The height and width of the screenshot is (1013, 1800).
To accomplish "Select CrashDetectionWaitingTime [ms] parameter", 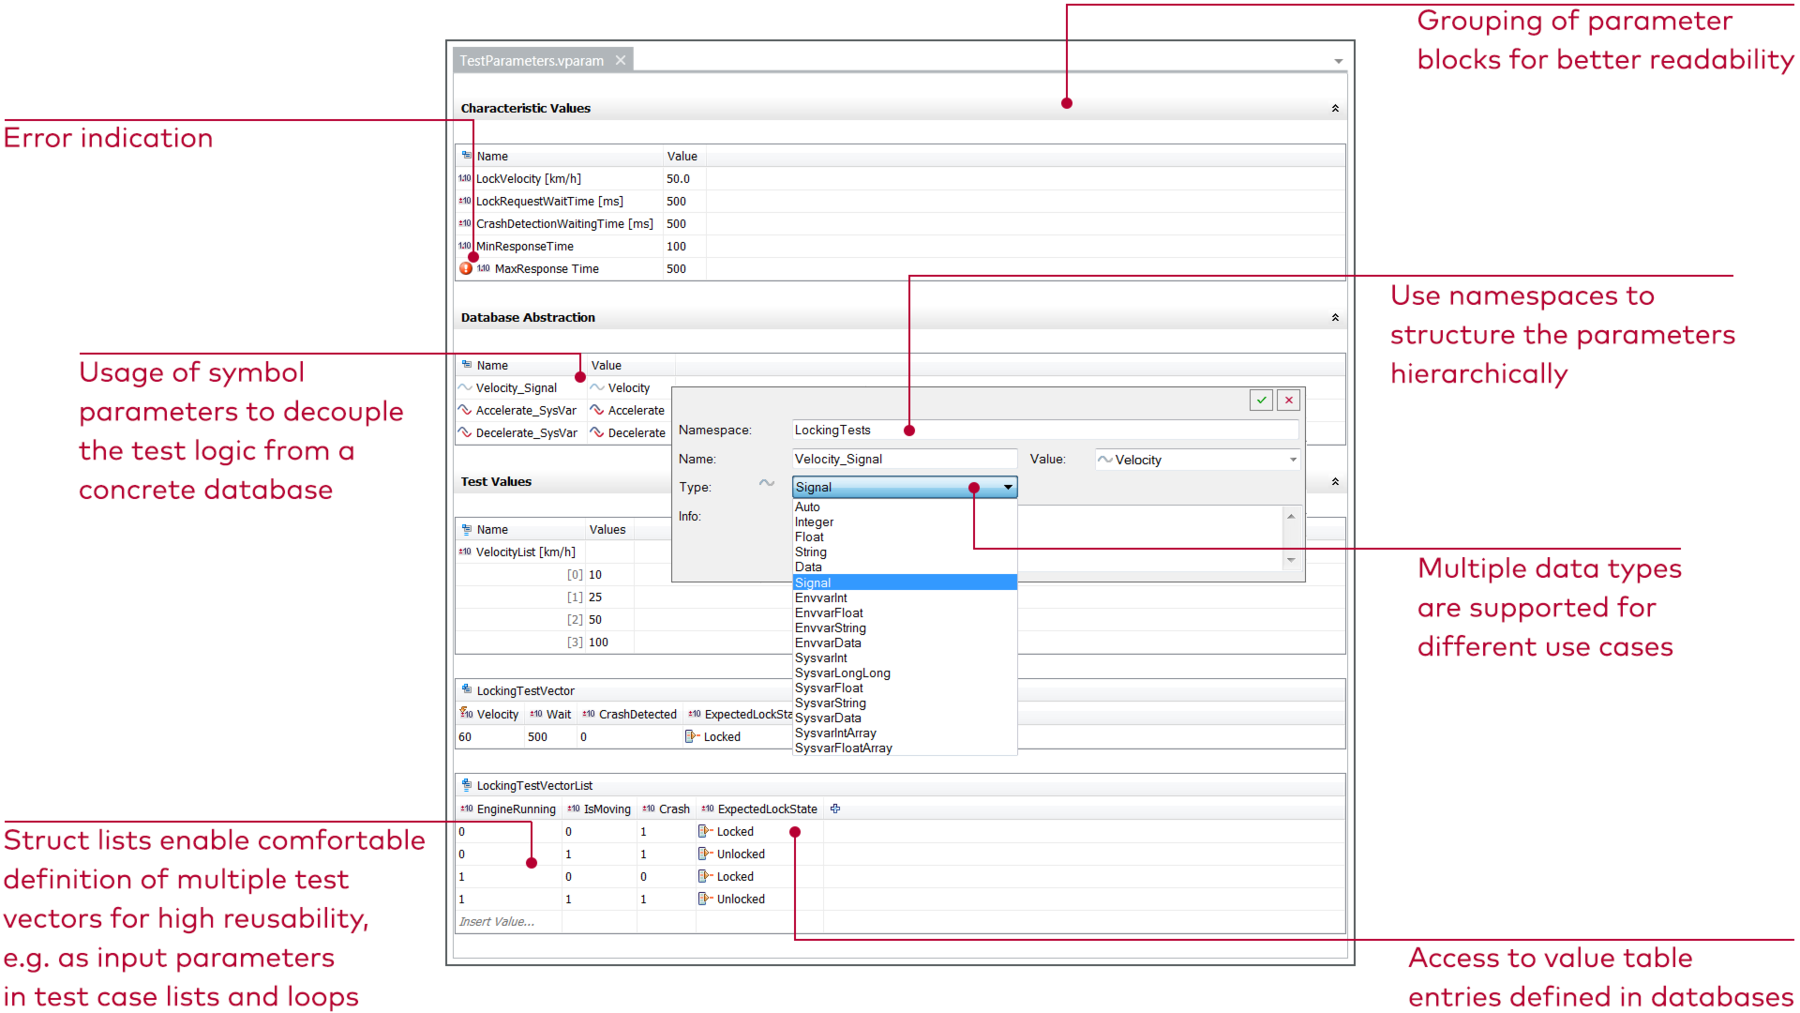I will pos(564,224).
